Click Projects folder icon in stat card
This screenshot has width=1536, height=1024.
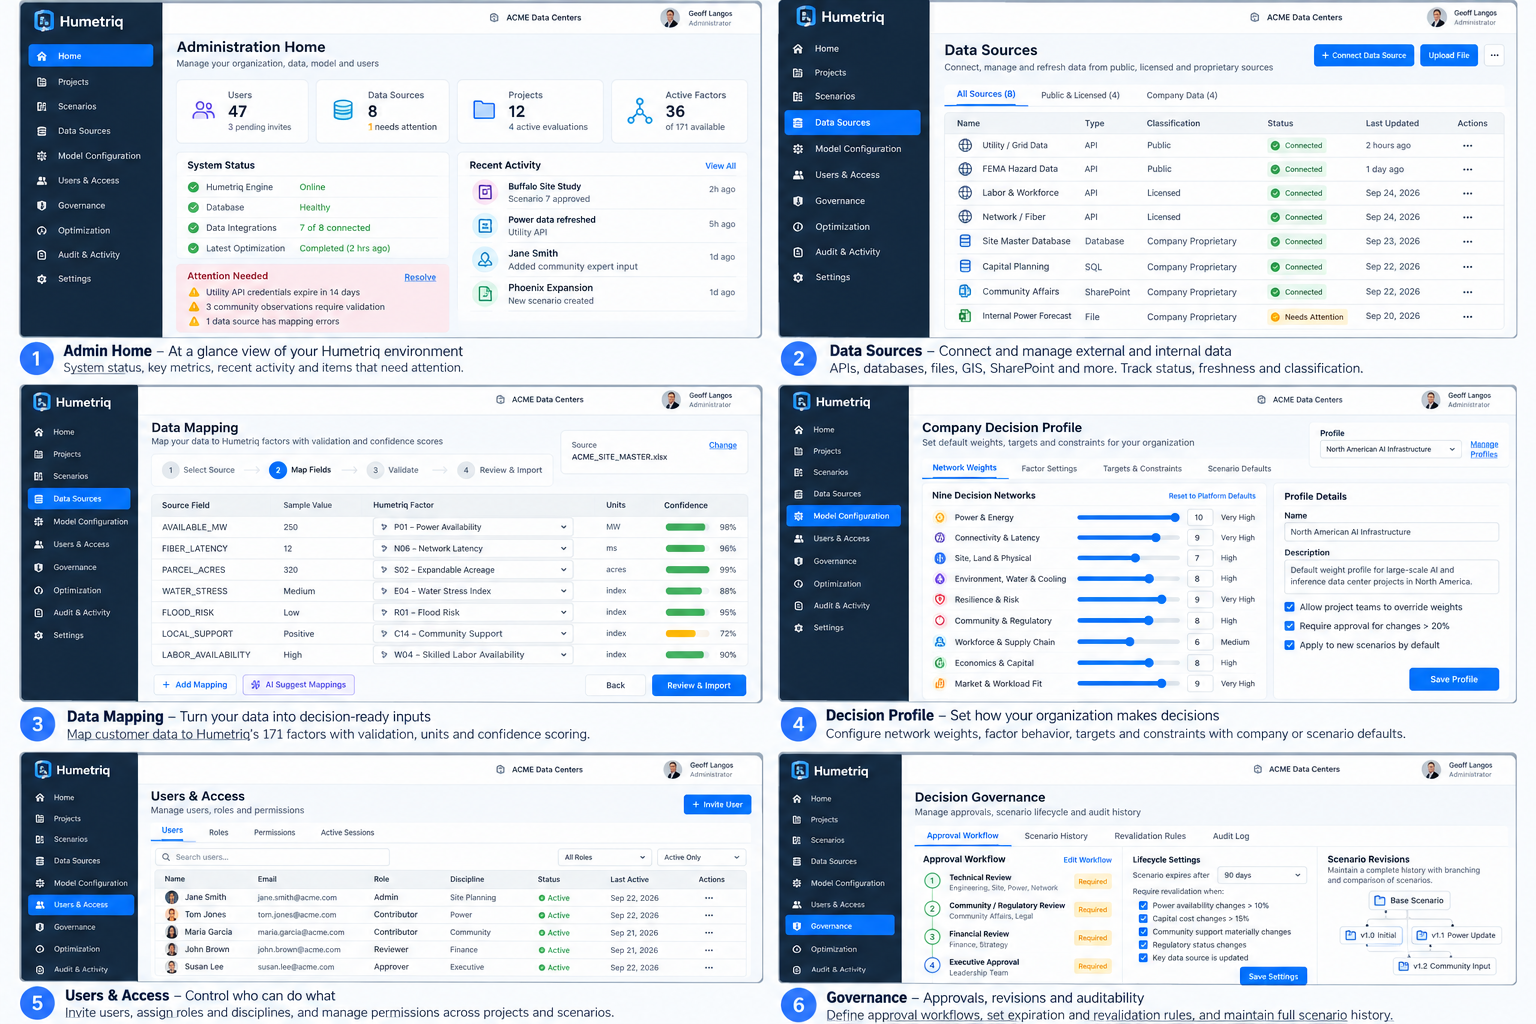click(x=484, y=110)
